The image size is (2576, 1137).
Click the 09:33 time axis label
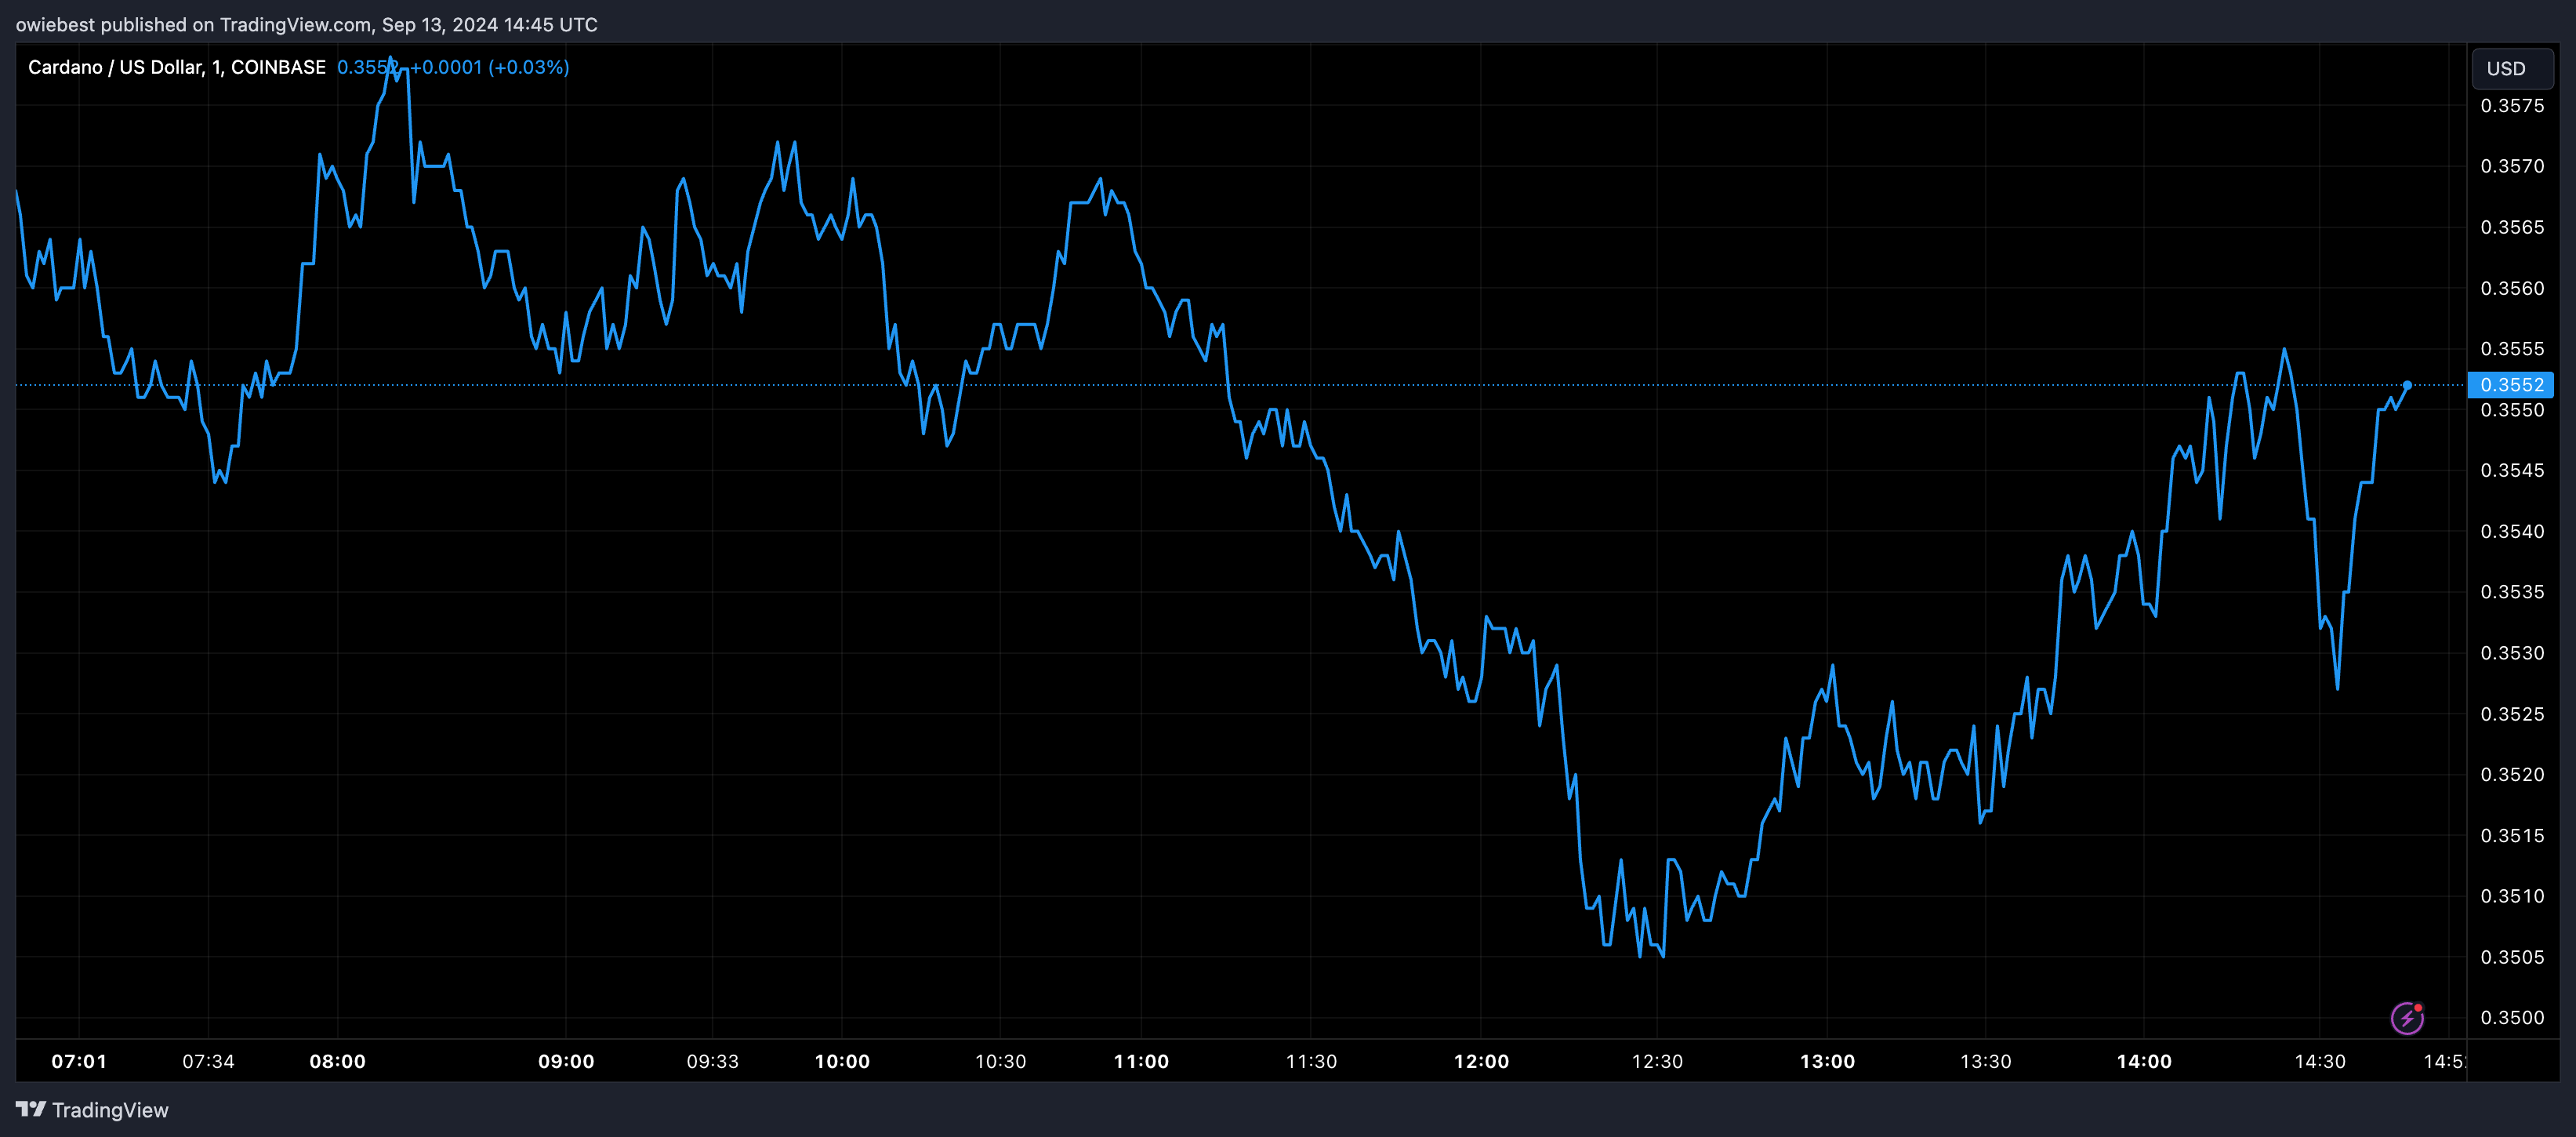[712, 1061]
